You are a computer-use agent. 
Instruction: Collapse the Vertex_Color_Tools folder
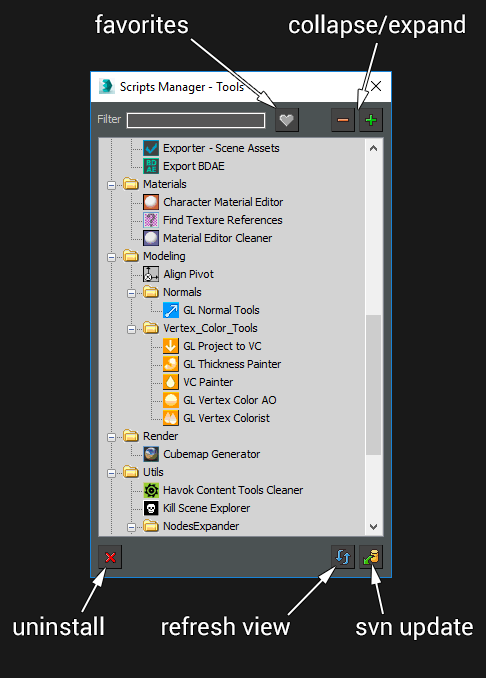pyautogui.click(x=131, y=329)
